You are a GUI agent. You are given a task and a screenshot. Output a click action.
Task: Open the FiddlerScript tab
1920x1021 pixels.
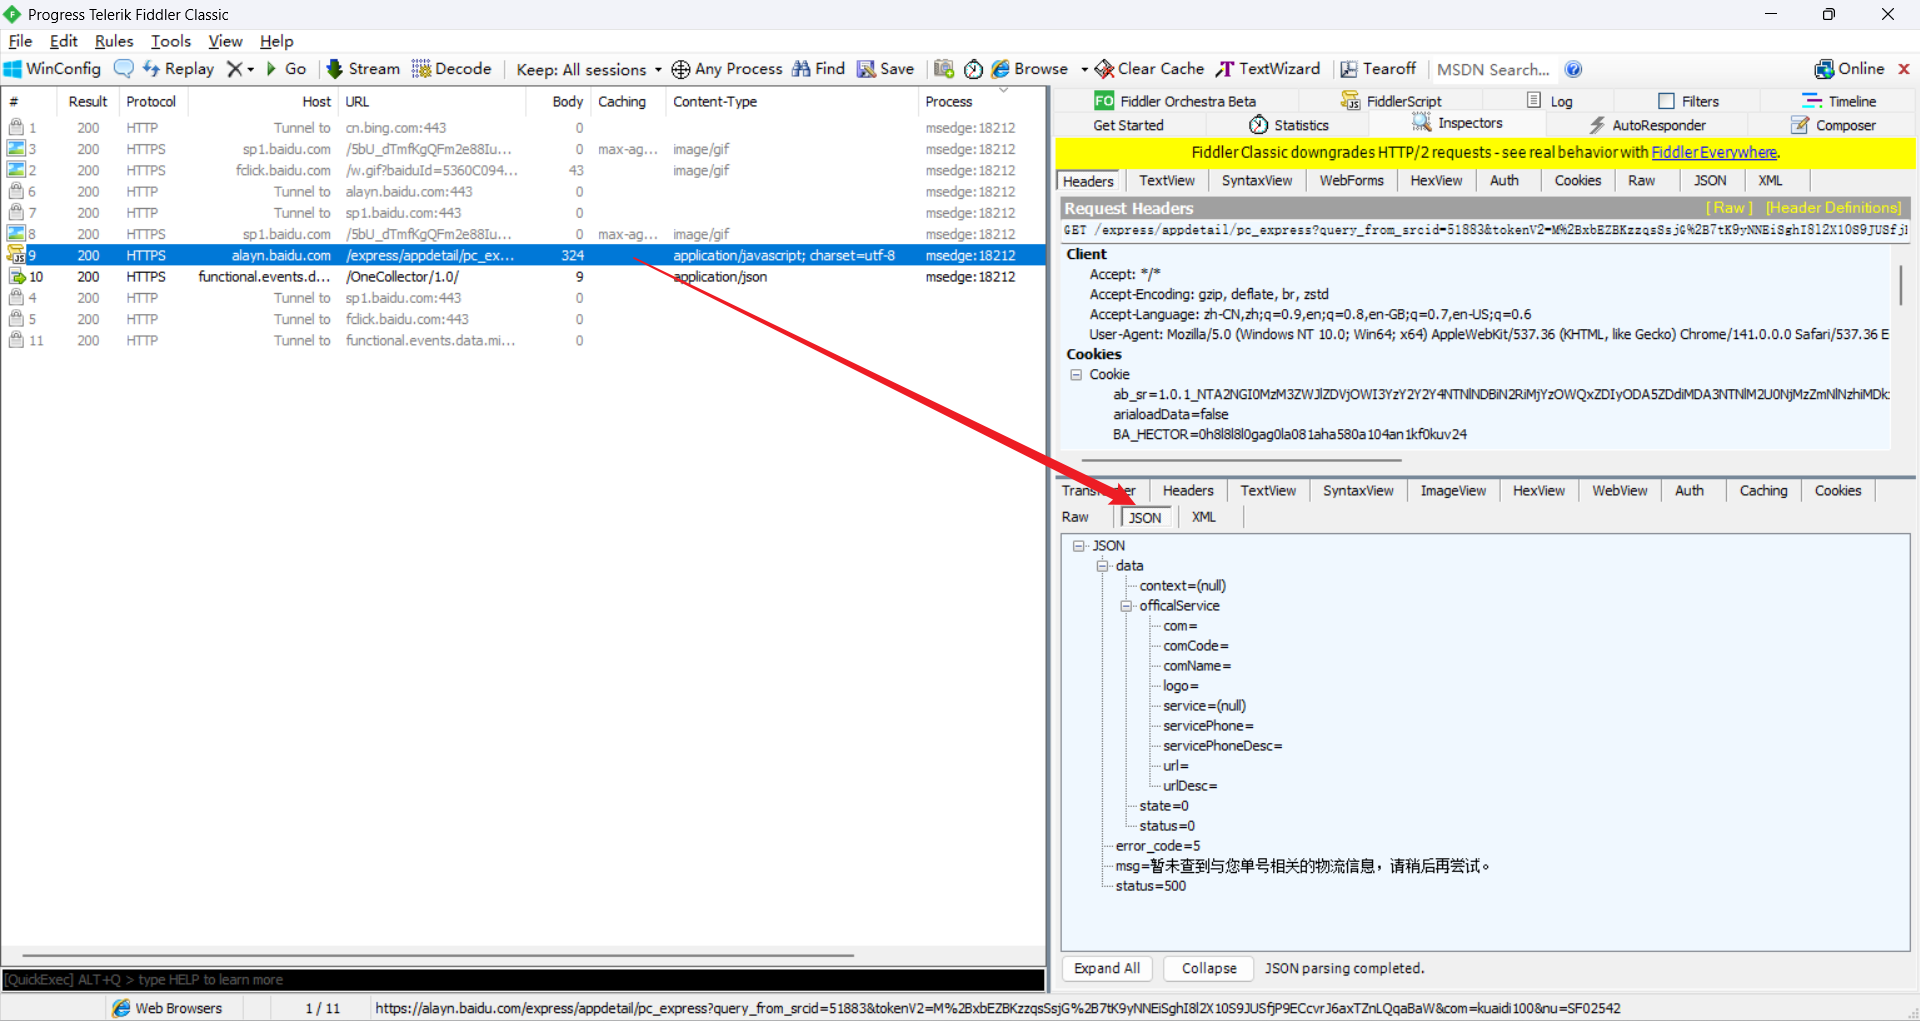point(1392,101)
